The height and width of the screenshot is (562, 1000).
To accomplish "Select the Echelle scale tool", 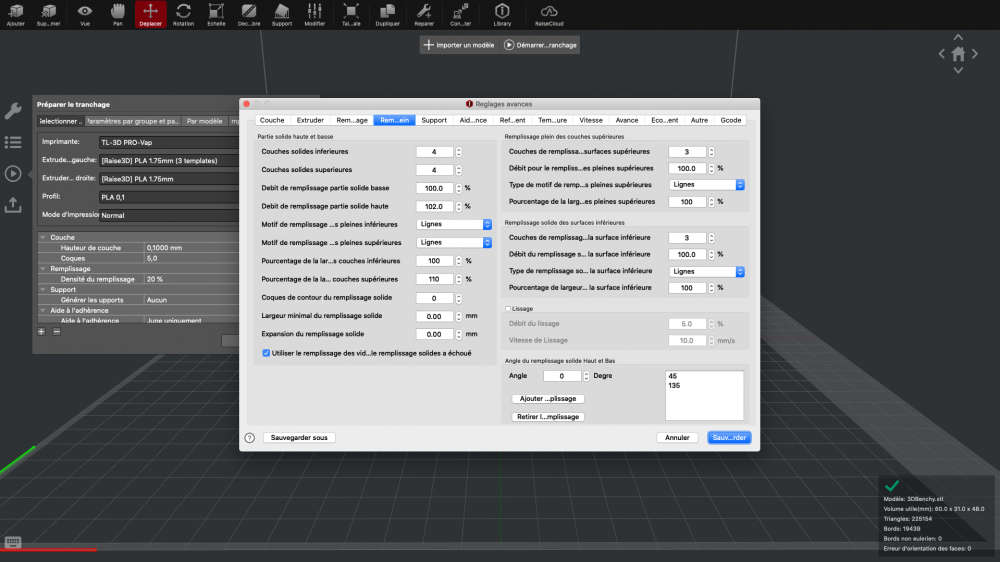I will coord(216,11).
